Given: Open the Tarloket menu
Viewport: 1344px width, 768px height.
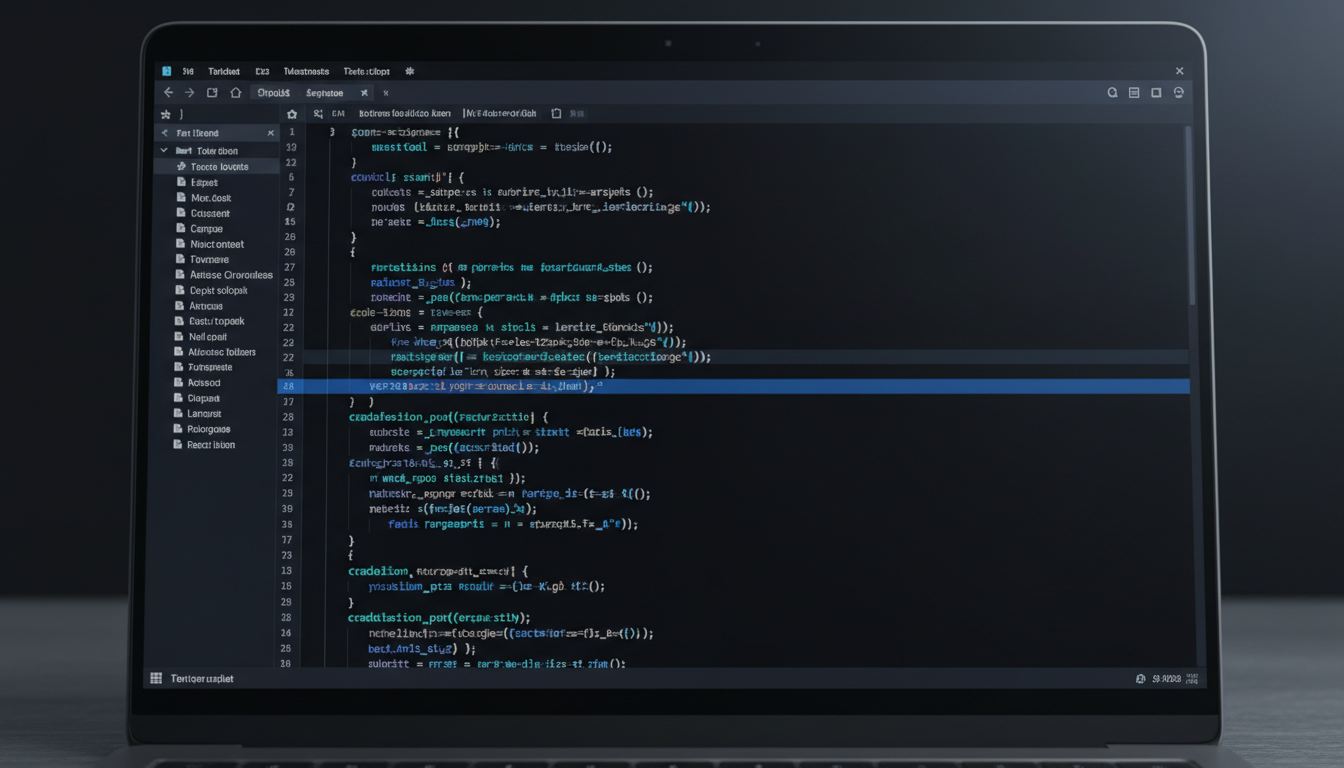Looking at the screenshot, I should click(x=223, y=72).
